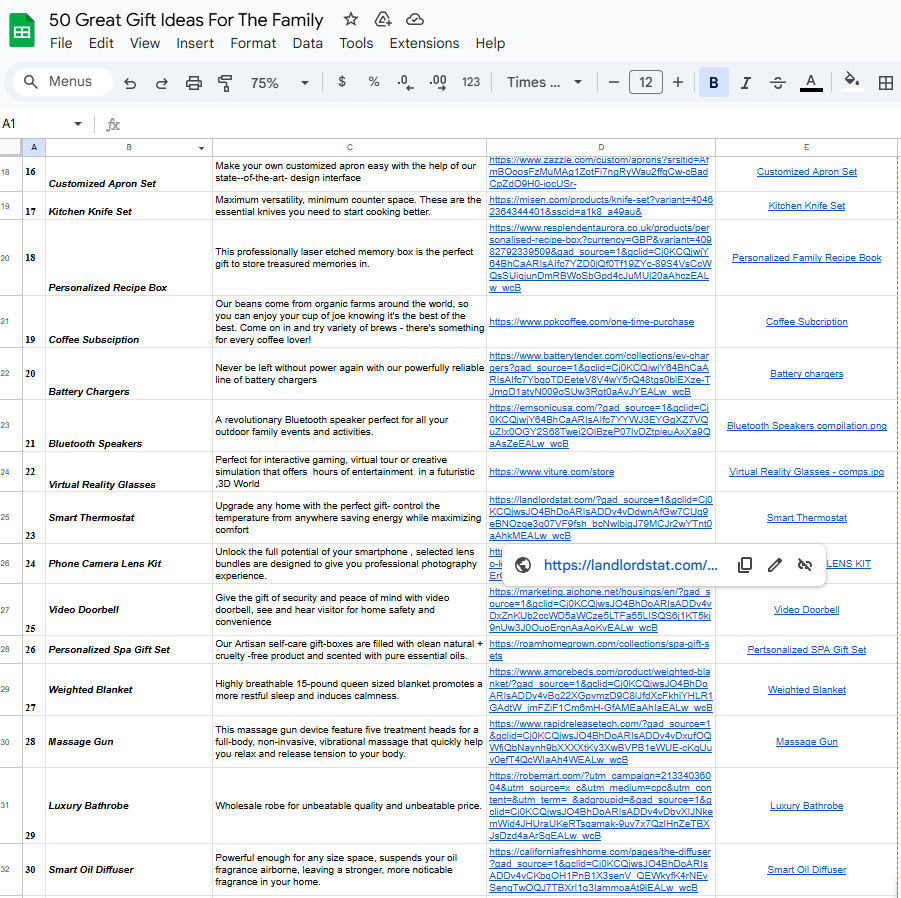901x898 pixels.
Task: Check the cloud save status icon
Action: [x=415, y=20]
